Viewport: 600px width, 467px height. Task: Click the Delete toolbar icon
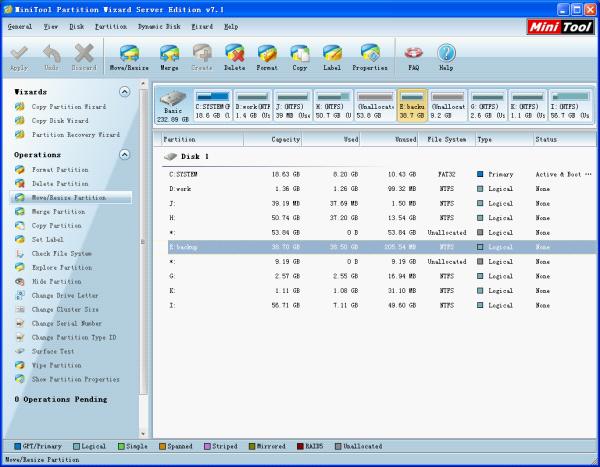(235, 57)
